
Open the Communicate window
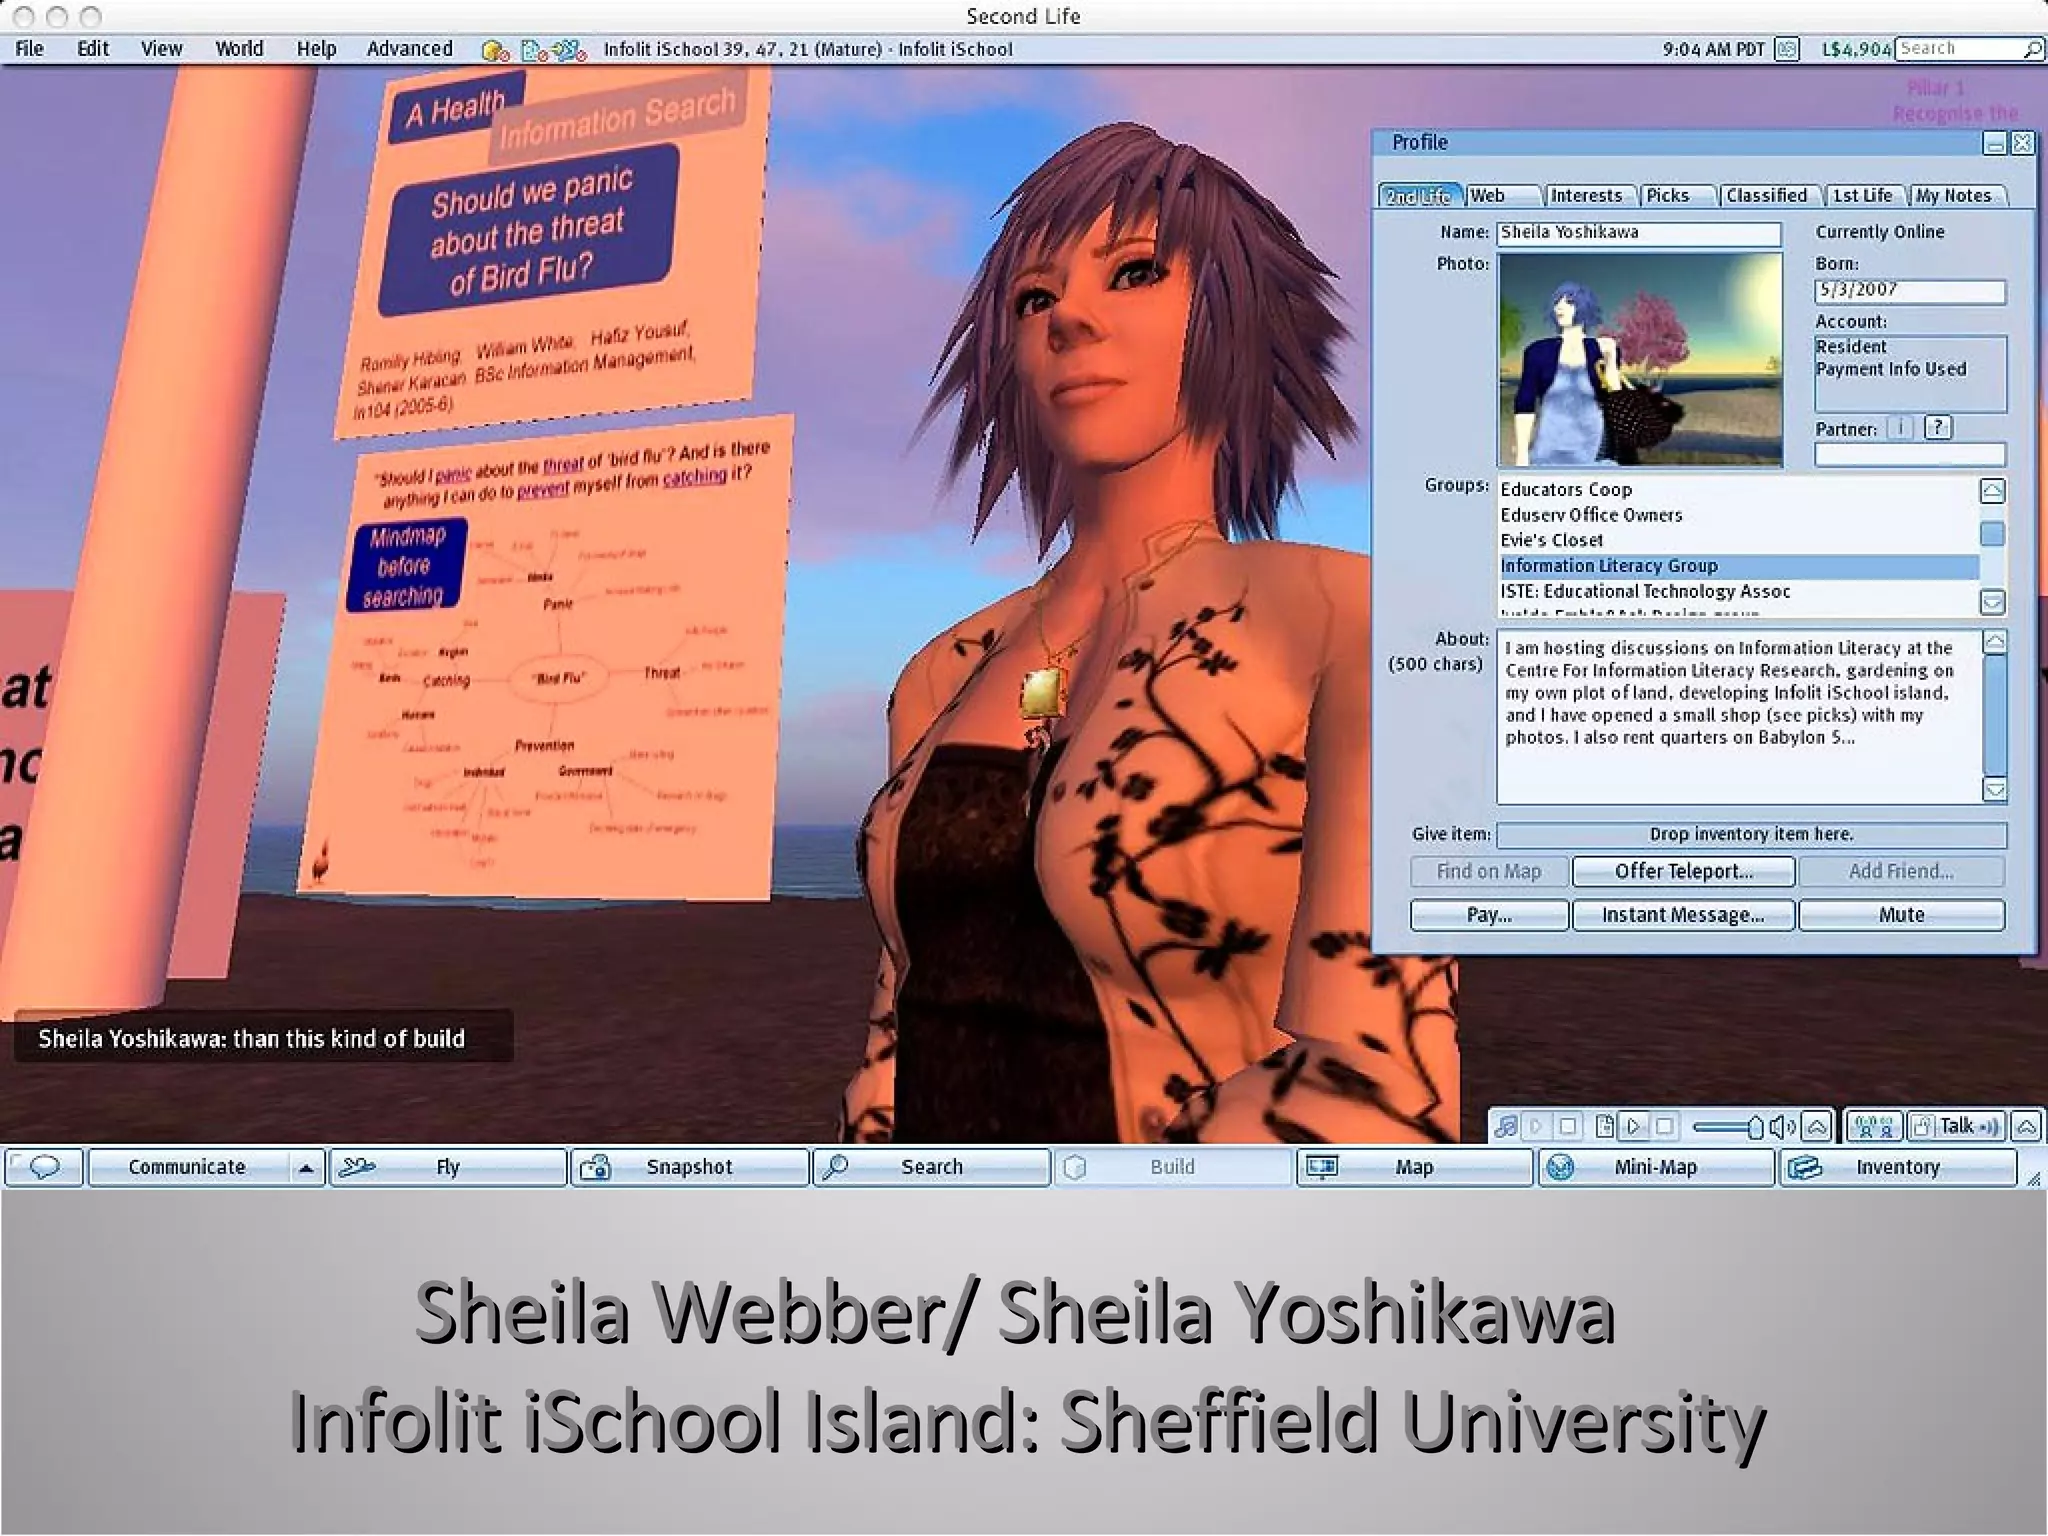188,1167
